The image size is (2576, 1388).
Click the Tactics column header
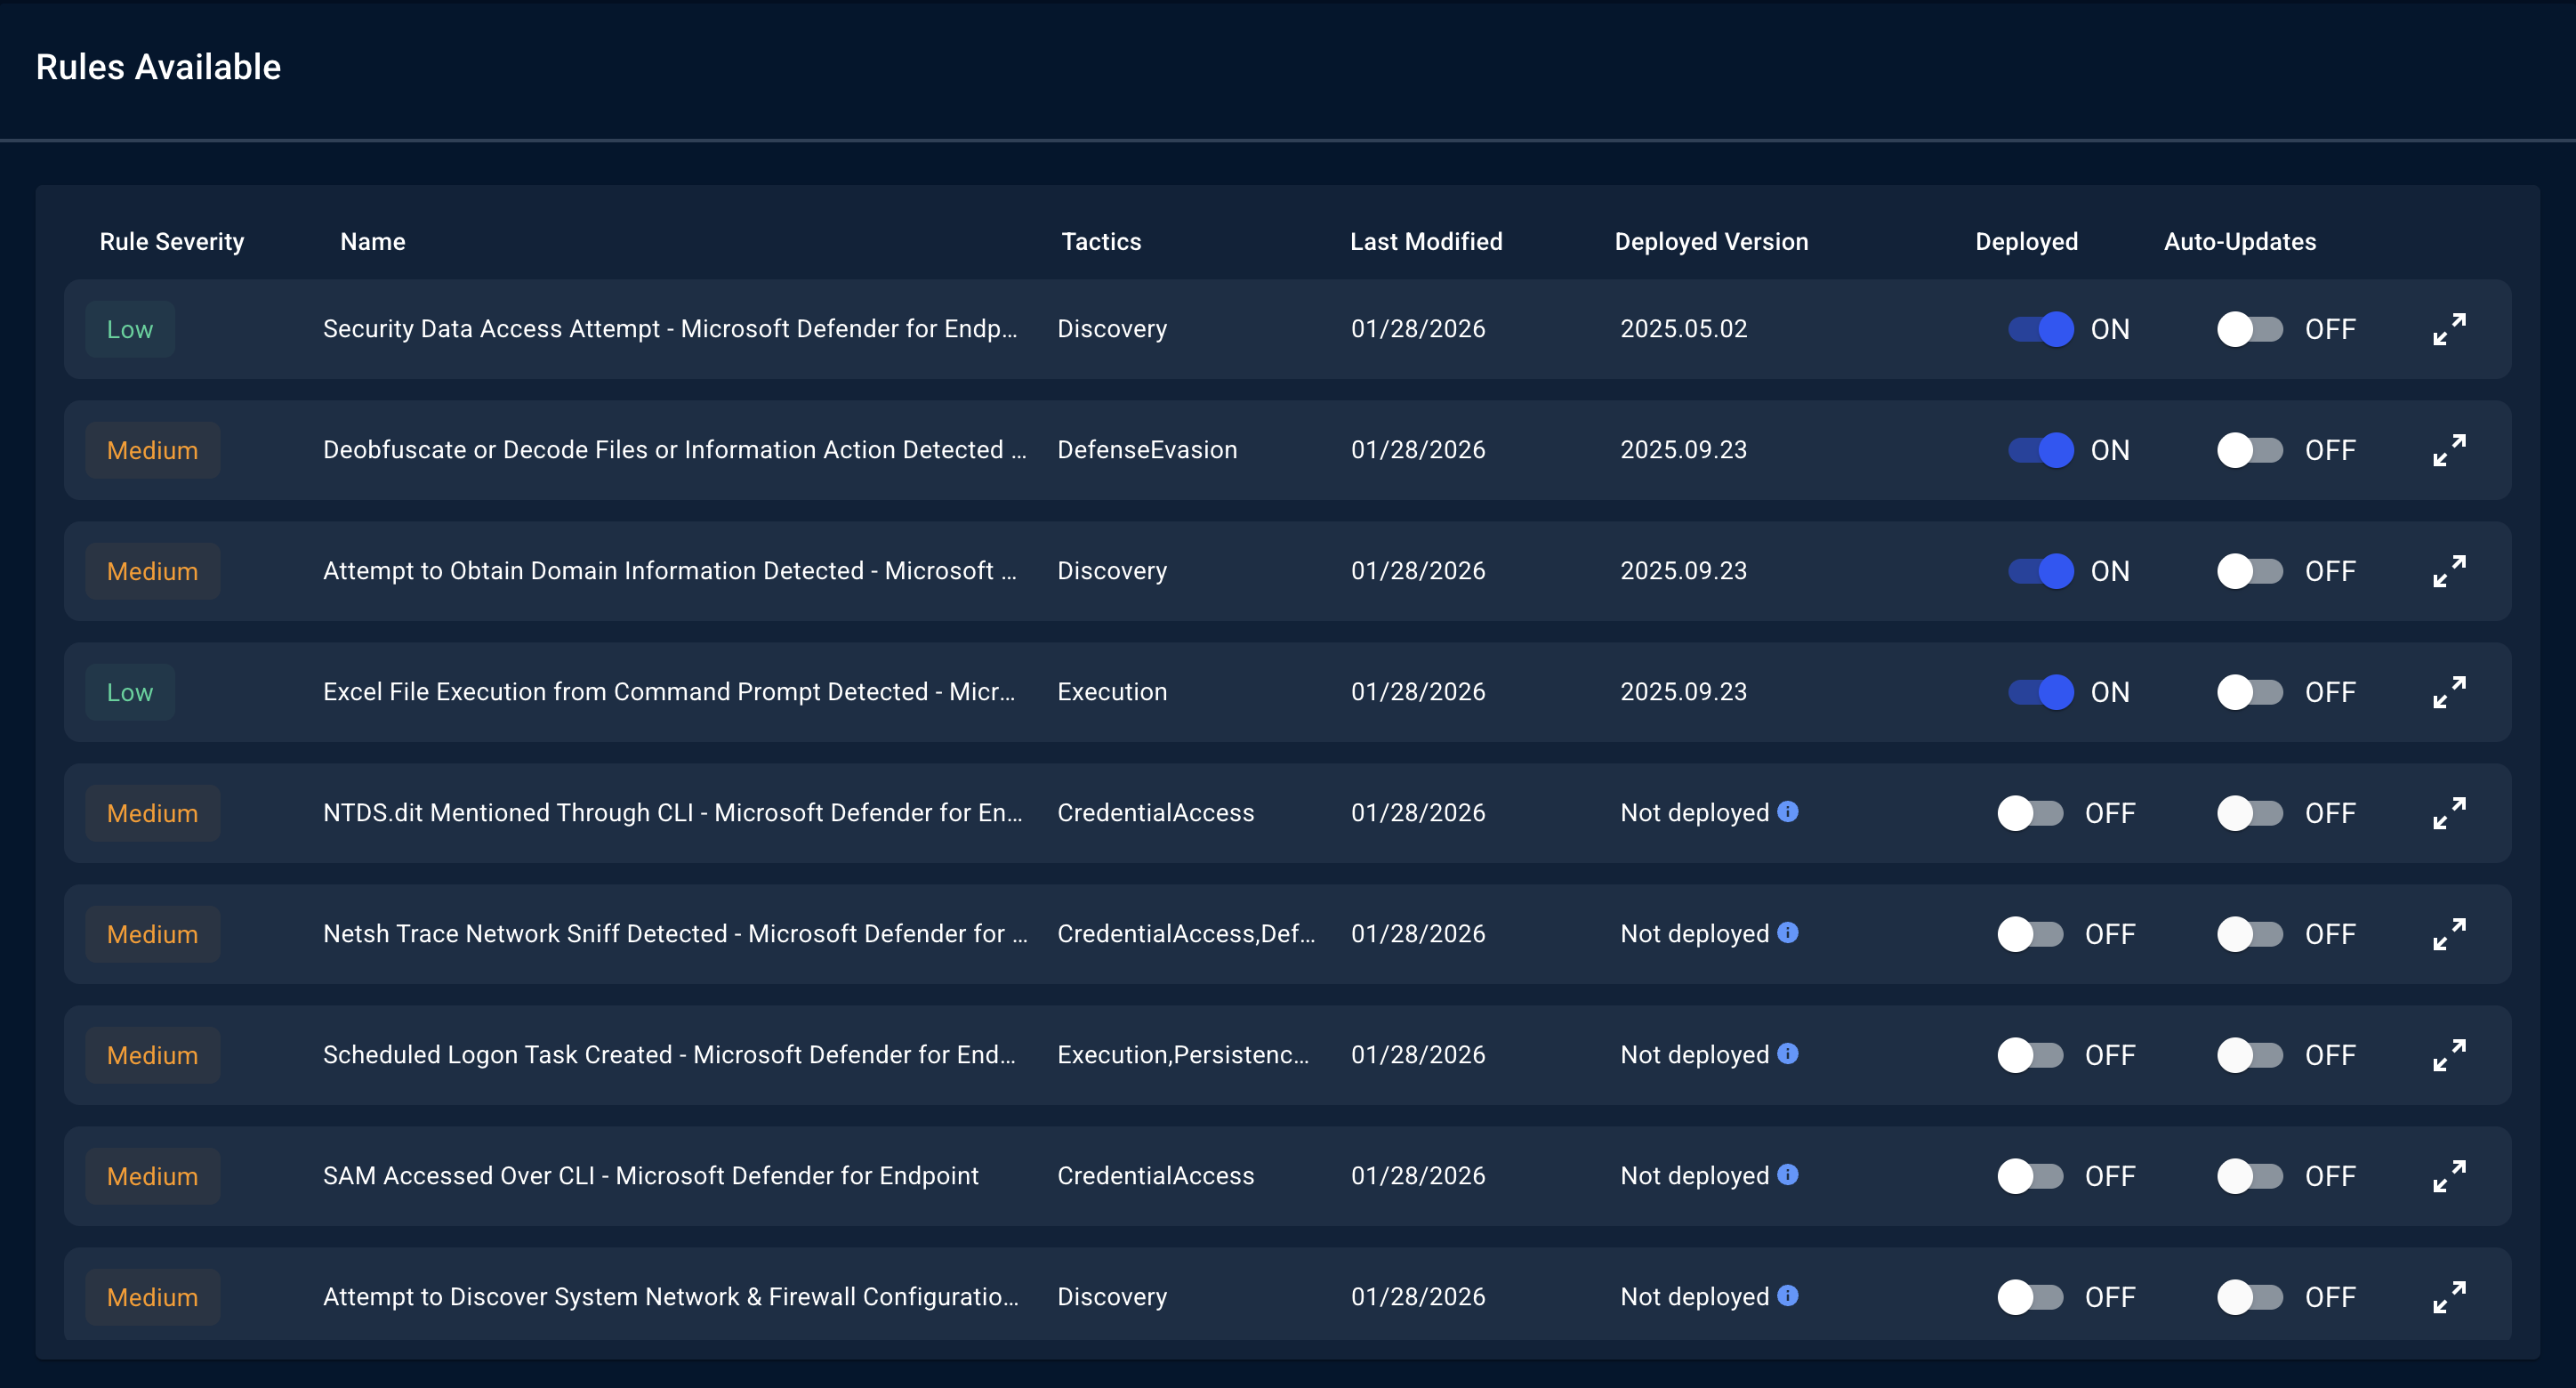[x=1100, y=242]
